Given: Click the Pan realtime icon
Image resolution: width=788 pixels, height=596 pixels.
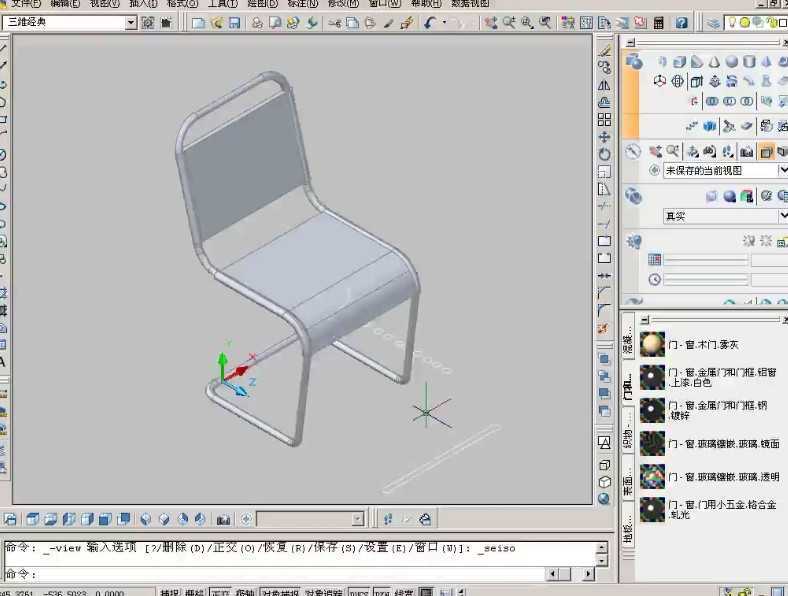Looking at the screenshot, I should pyautogui.click(x=491, y=23).
